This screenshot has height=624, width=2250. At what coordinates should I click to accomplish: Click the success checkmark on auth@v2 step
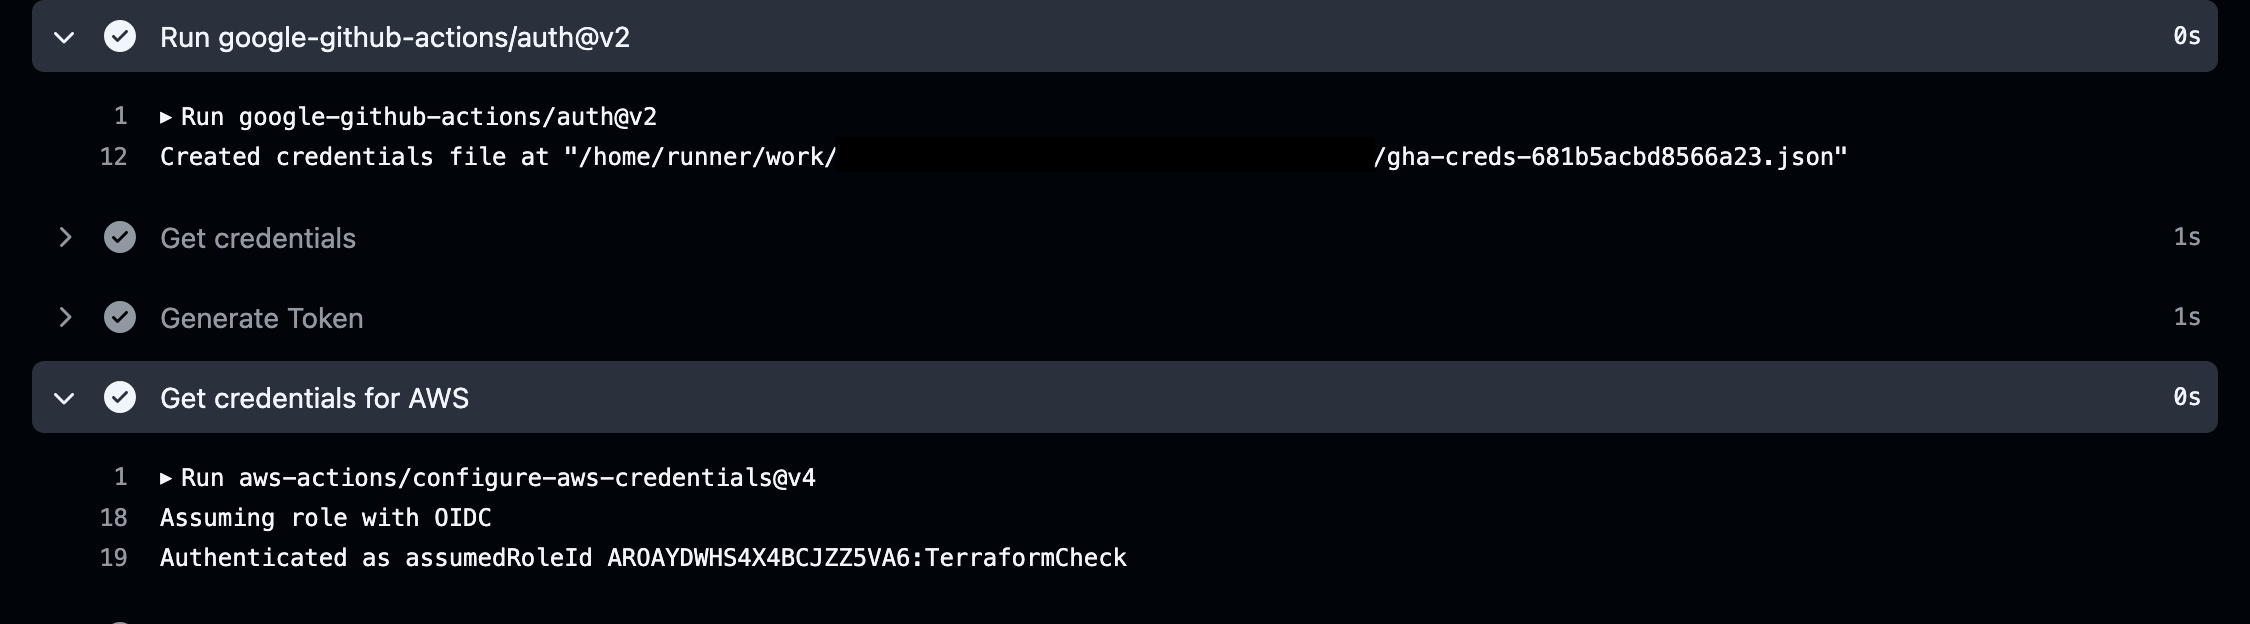(x=120, y=37)
